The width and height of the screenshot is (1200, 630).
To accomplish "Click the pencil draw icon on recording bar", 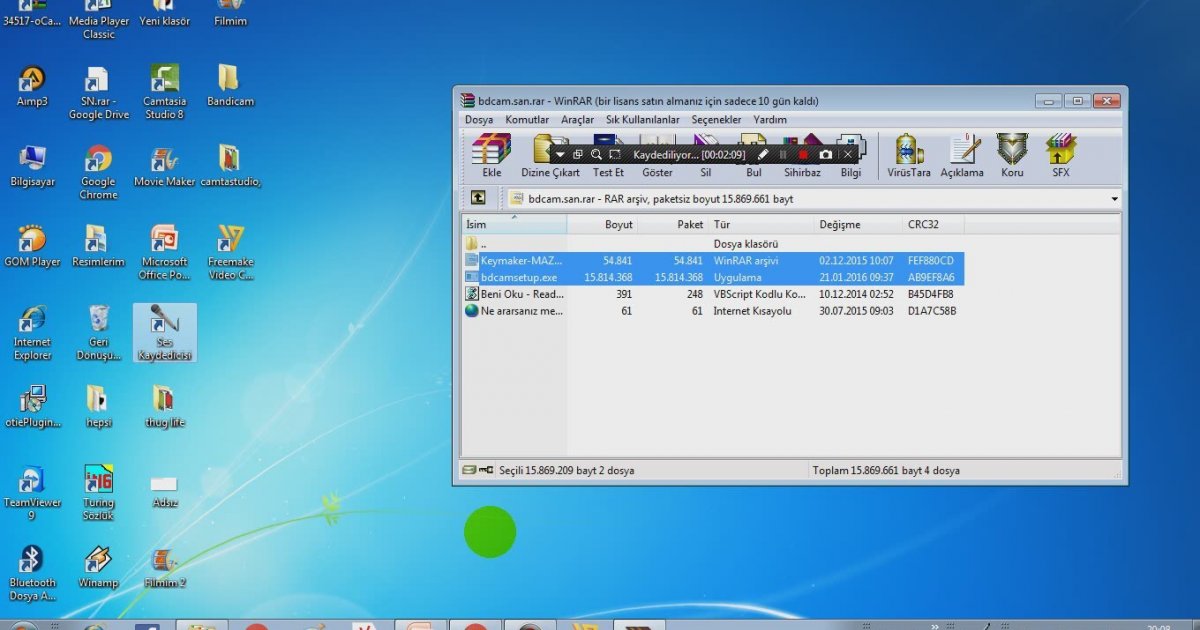I will [x=764, y=155].
